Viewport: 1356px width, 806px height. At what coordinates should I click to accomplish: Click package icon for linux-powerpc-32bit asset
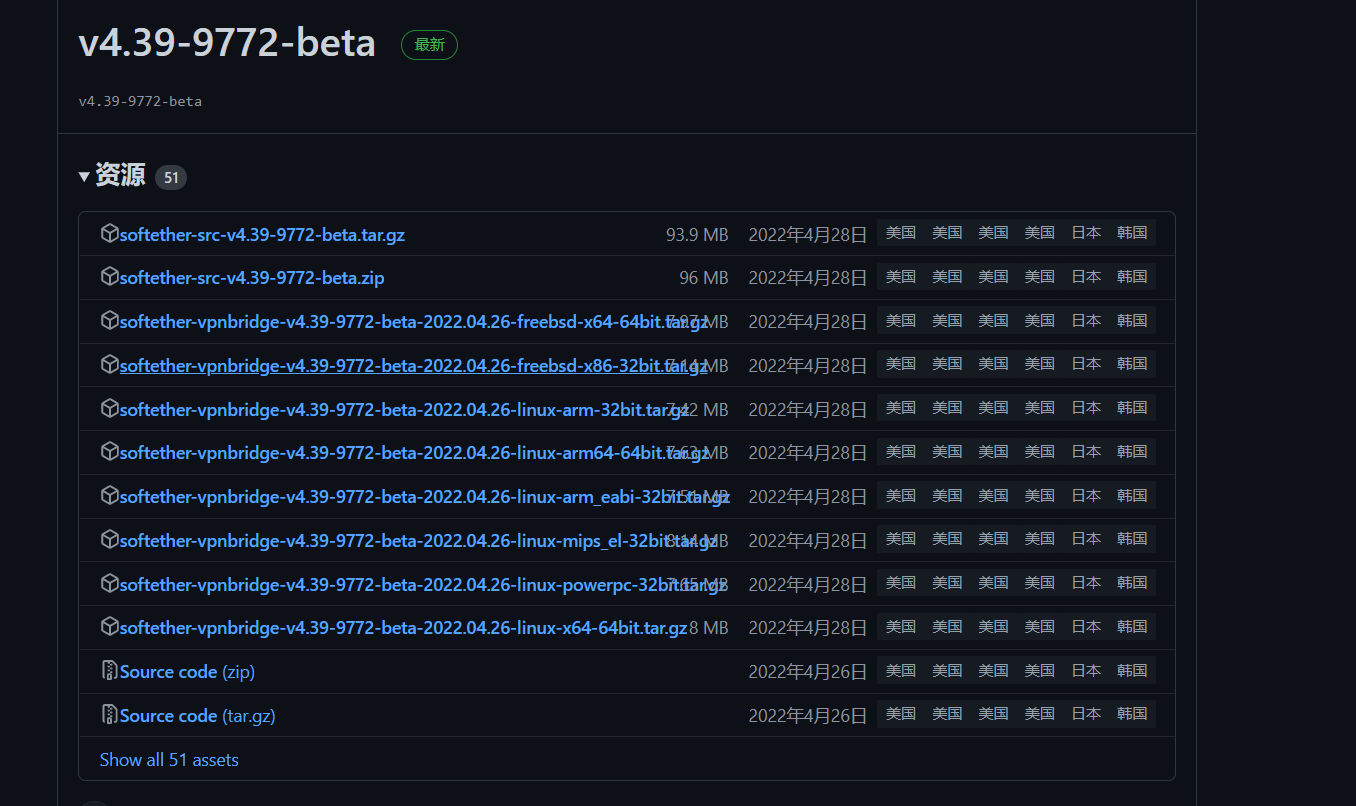[x=109, y=584]
